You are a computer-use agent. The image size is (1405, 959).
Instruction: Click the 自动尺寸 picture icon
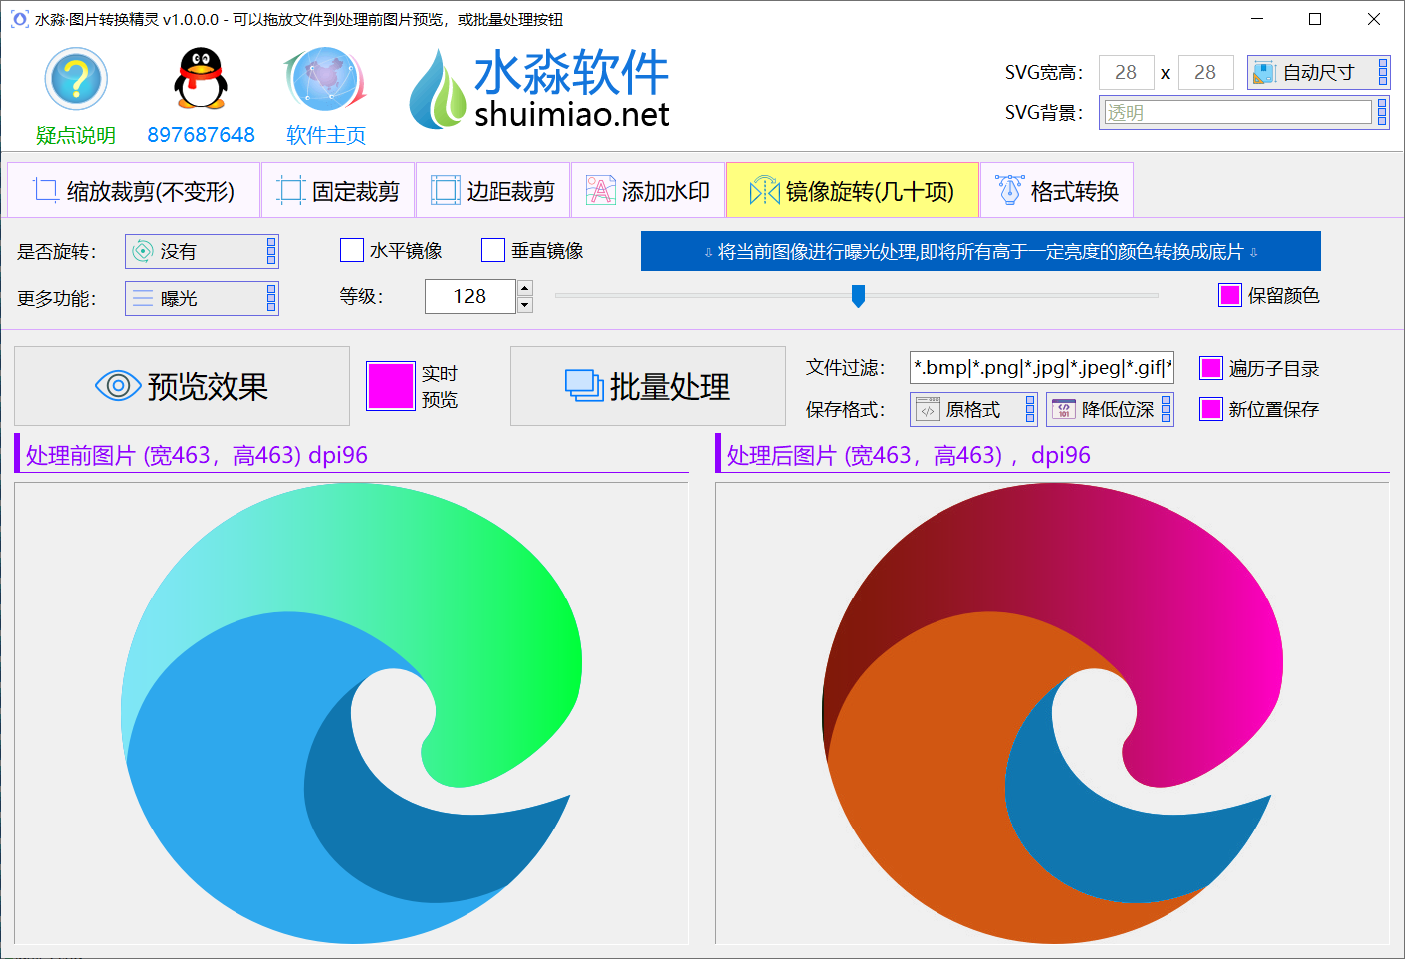pos(1264,73)
